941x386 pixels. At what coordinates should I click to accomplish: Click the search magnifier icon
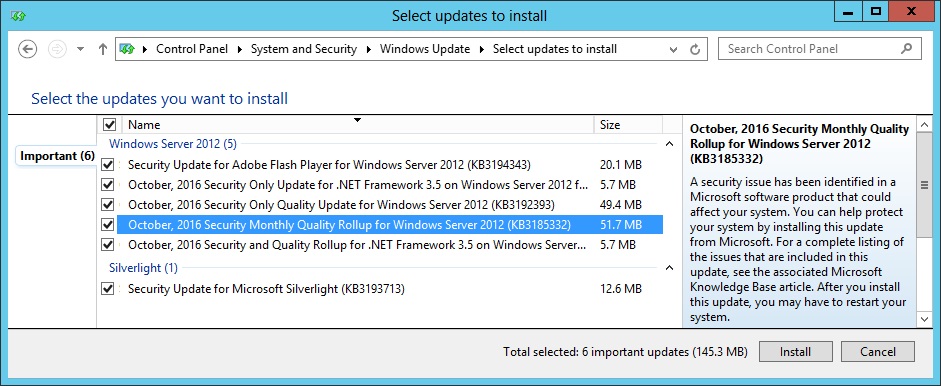[907, 49]
